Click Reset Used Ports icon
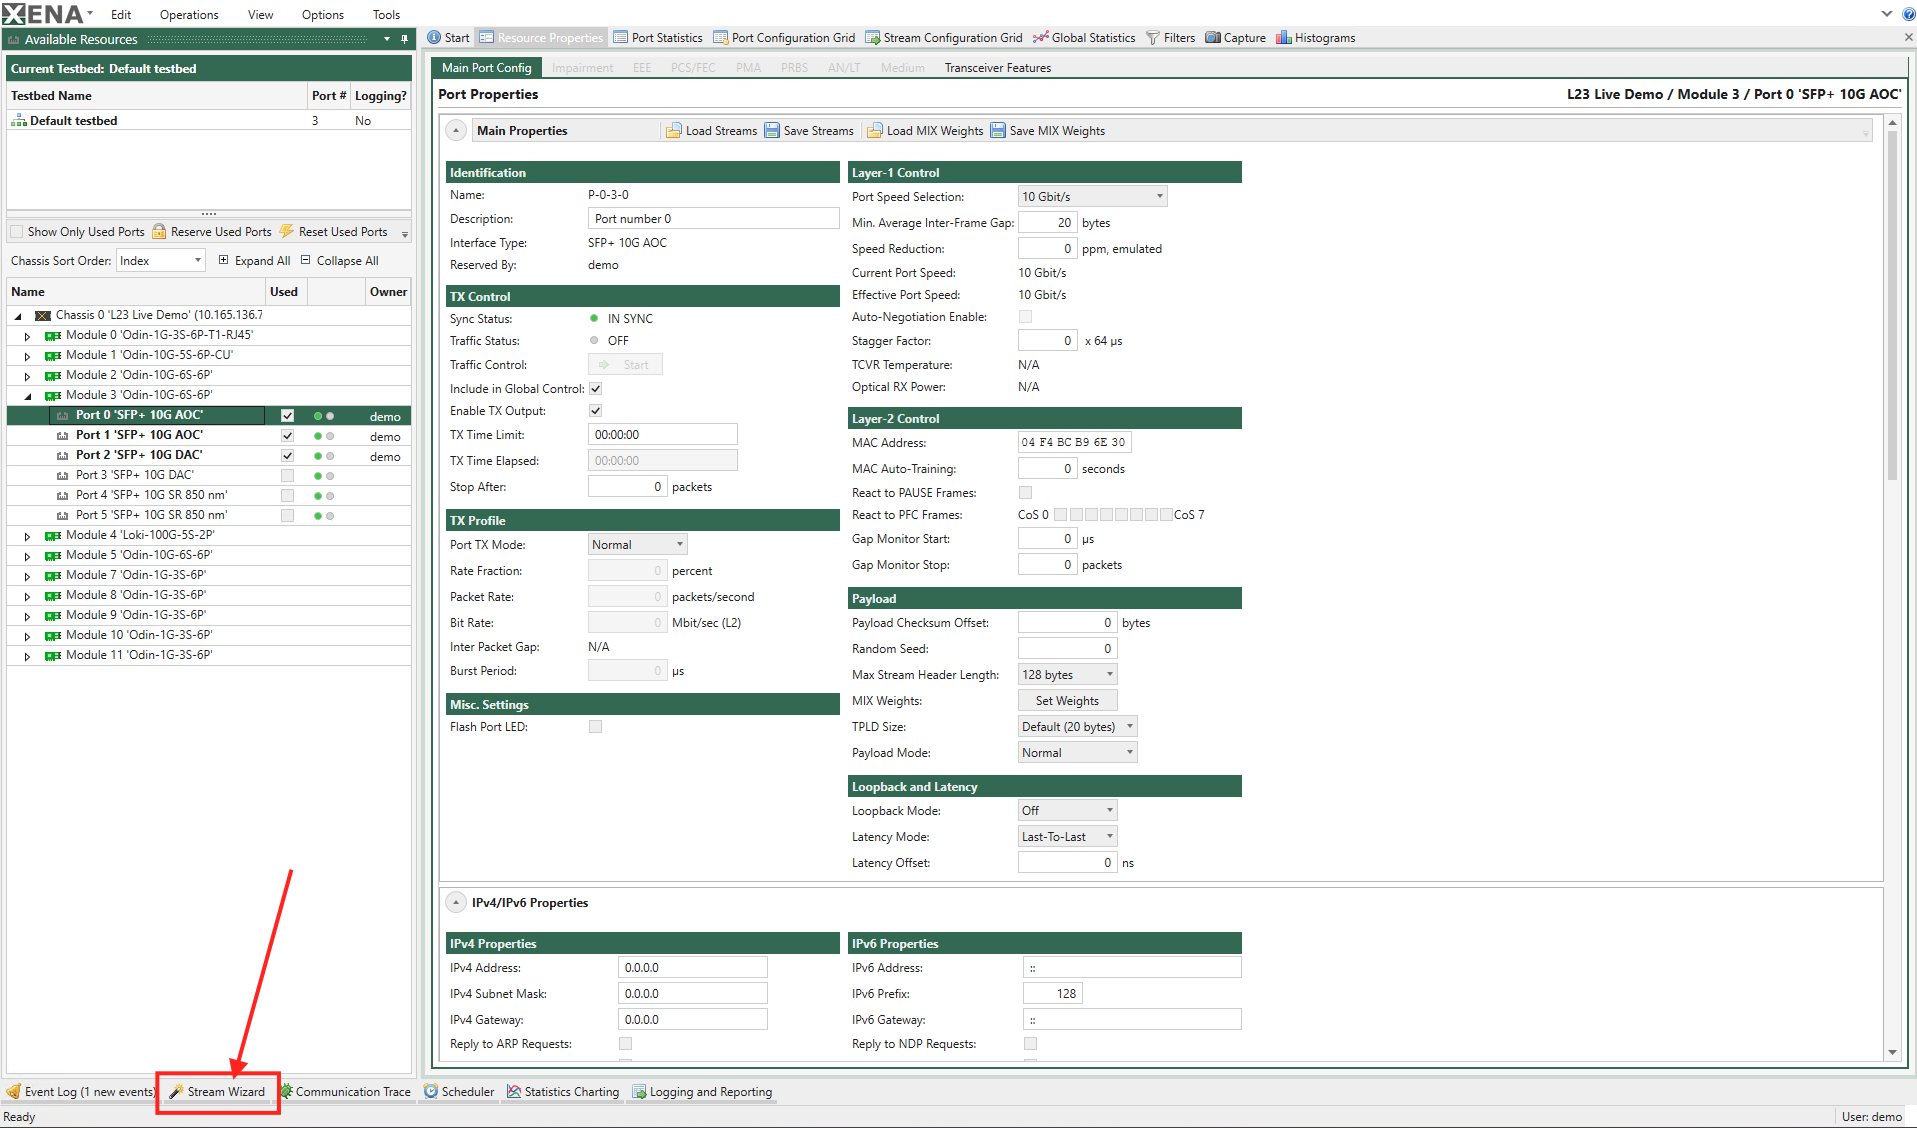The height and width of the screenshot is (1128, 1917). point(287,232)
